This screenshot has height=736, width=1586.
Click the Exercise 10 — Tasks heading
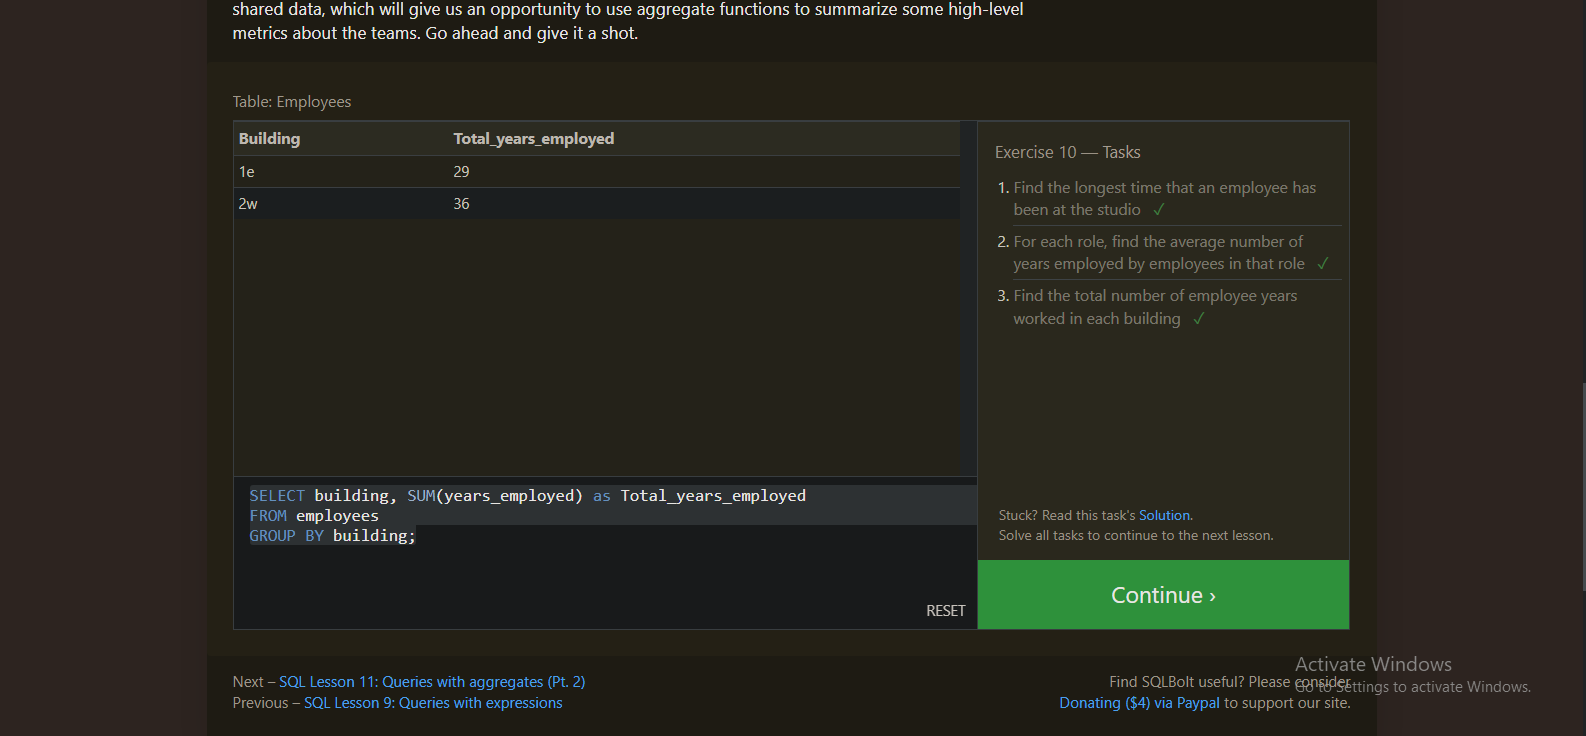(1067, 152)
